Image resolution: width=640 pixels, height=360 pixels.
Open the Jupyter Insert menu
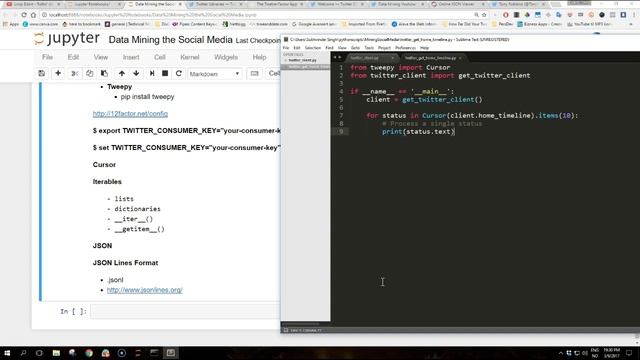click(131, 57)
